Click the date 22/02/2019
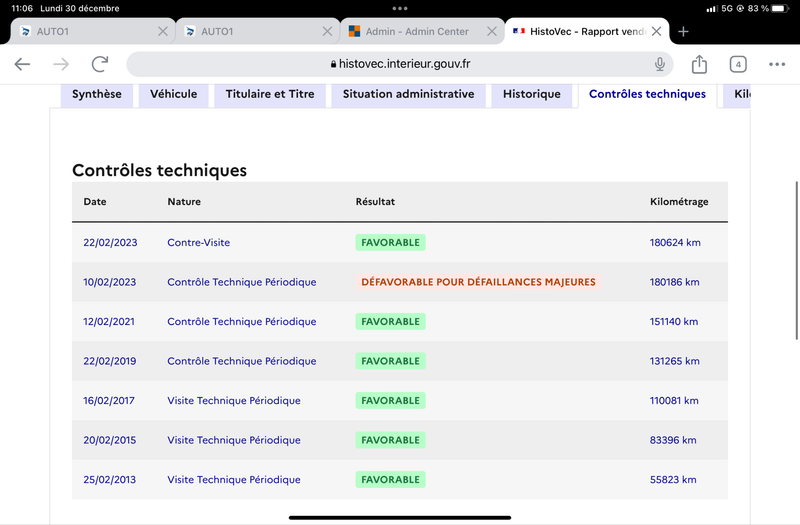This screenshot has width=800, height=525. coord(110,361)
